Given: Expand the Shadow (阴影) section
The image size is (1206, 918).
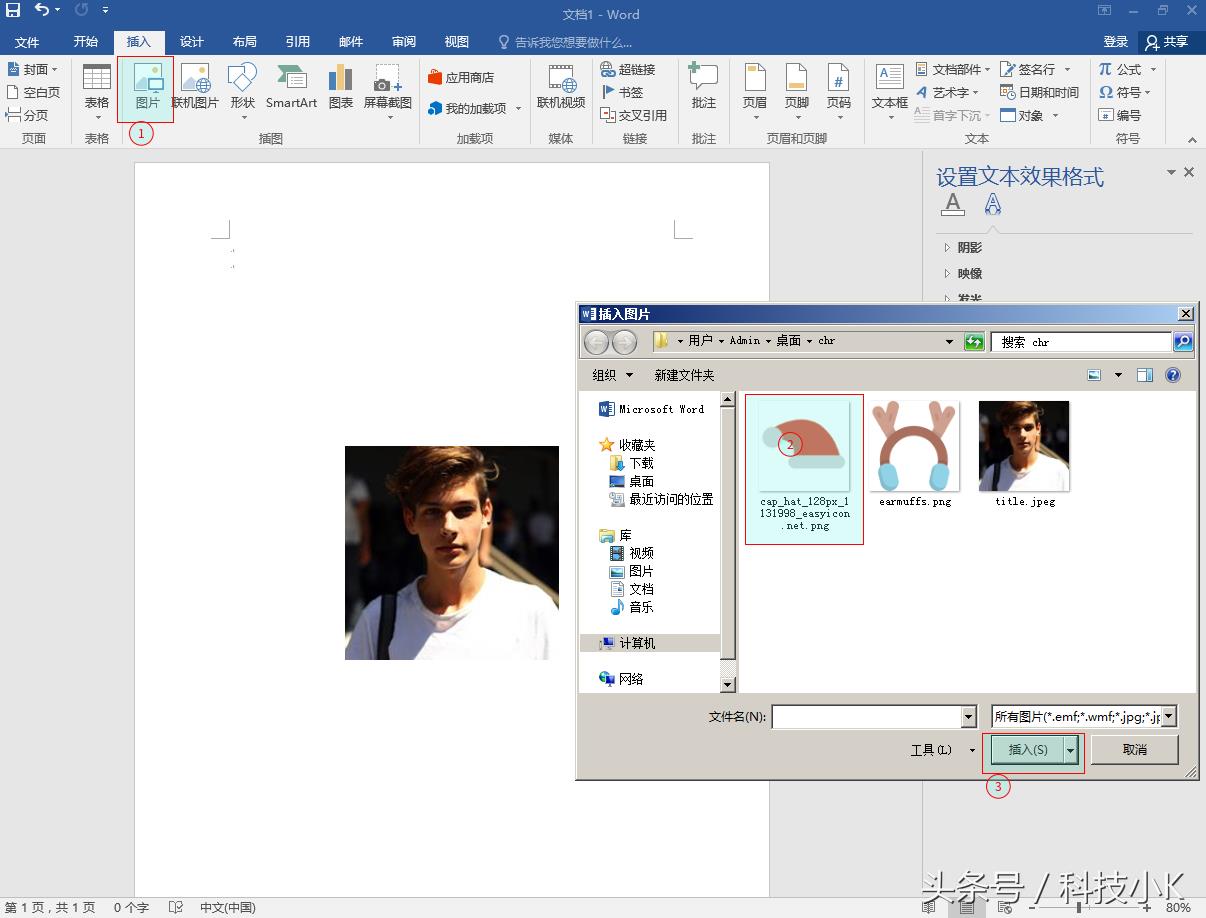Looking at the screenshot, I should (968, 248).
